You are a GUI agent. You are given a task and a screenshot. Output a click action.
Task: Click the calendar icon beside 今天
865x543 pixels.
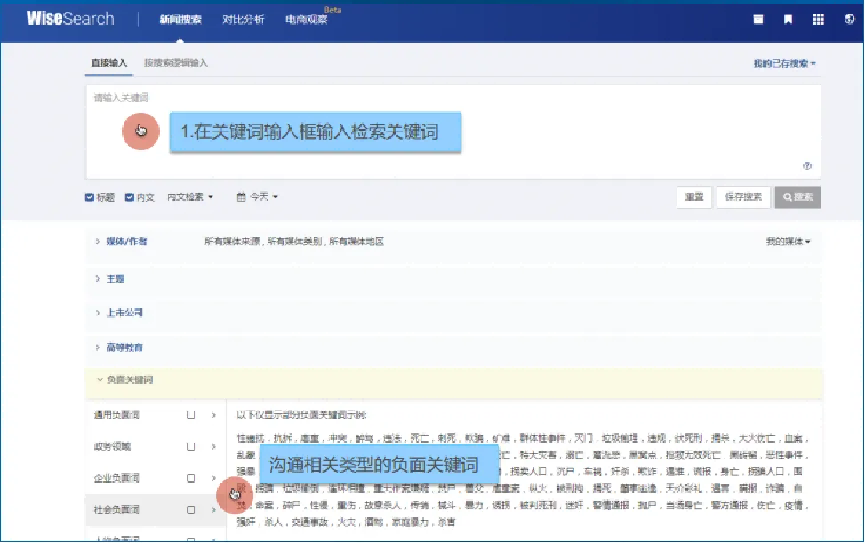click(240, 198)
